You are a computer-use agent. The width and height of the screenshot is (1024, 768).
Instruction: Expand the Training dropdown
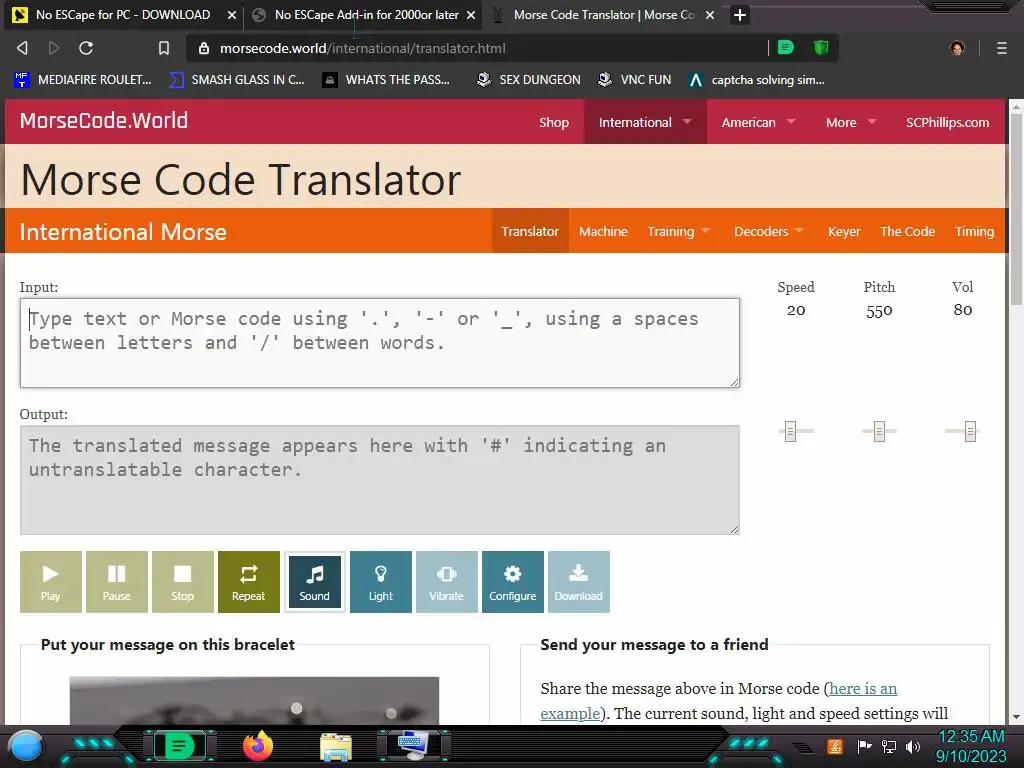679,231
